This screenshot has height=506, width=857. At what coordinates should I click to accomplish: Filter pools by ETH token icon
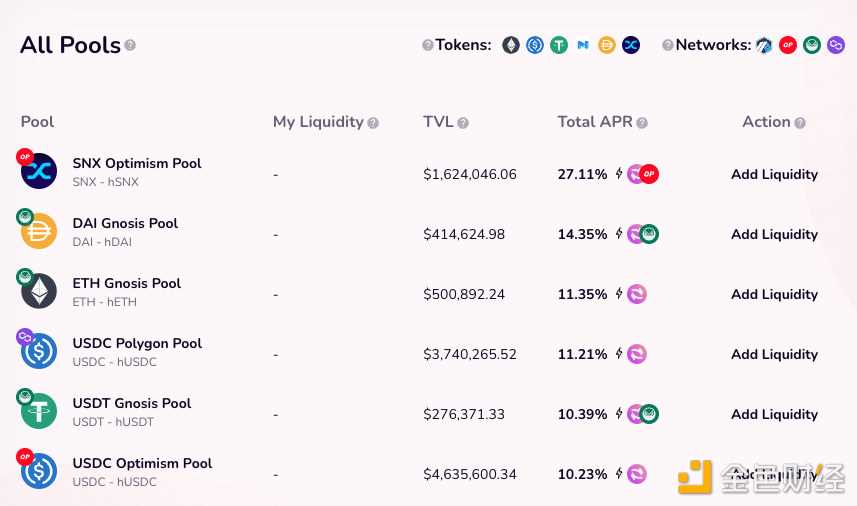tap(511, 45)
